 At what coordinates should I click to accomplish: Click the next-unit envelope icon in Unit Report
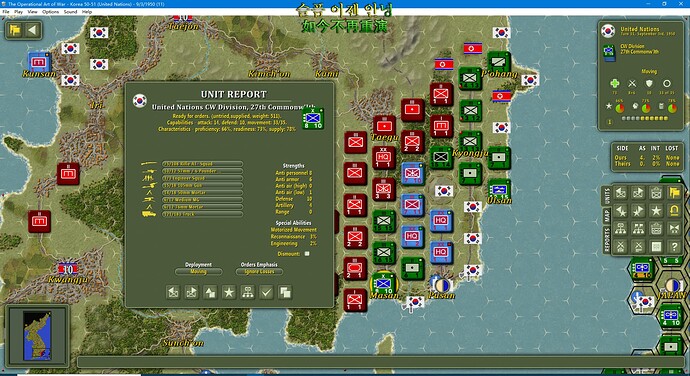click(x=191, y=292)
